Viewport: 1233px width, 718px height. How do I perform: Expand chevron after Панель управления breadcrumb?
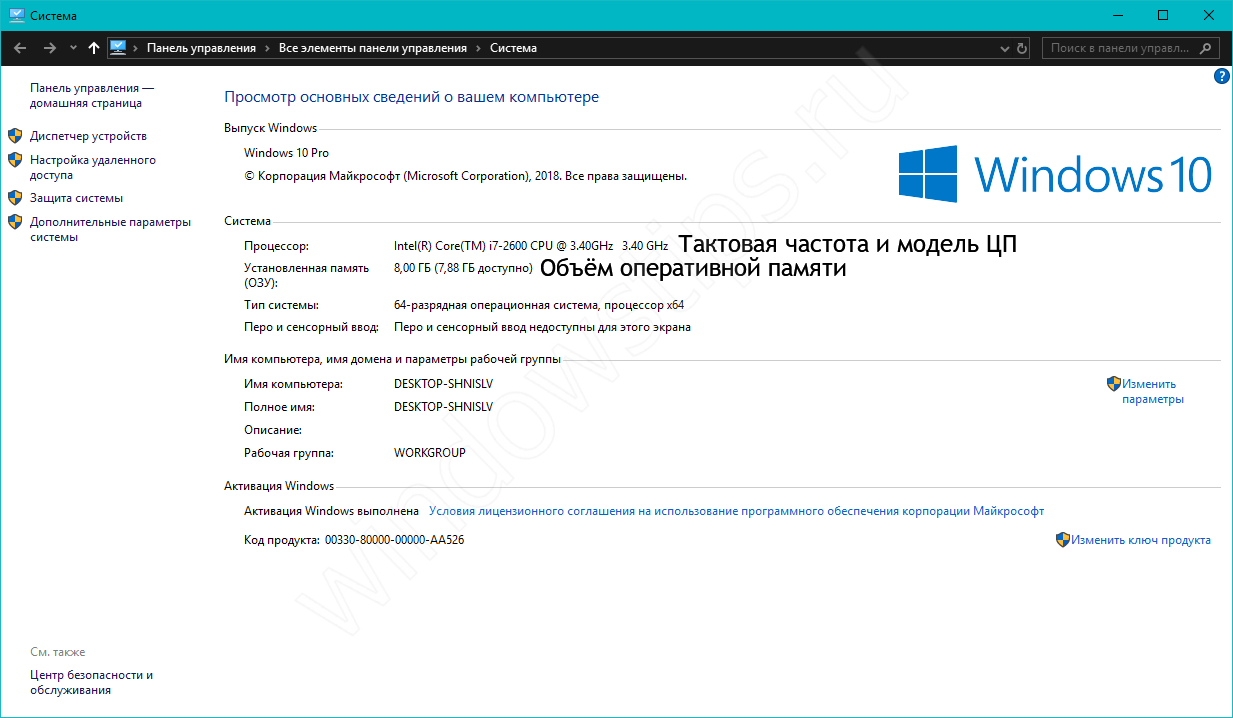coord(267,48)
